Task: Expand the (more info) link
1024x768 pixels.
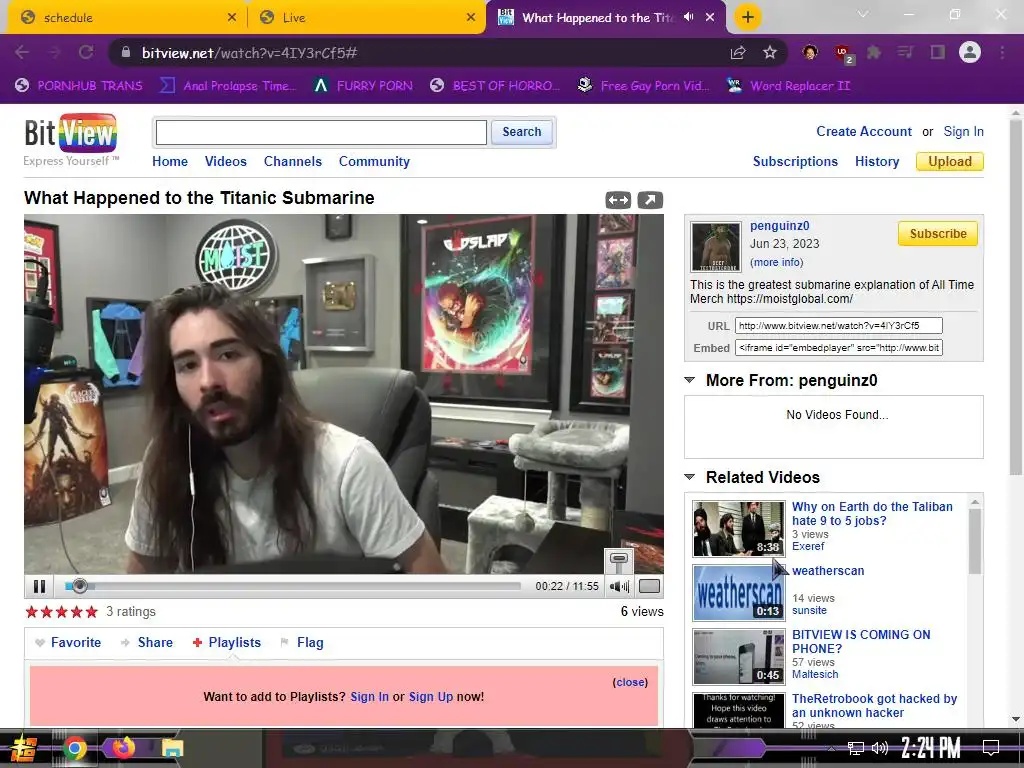Action: (776, 262)
